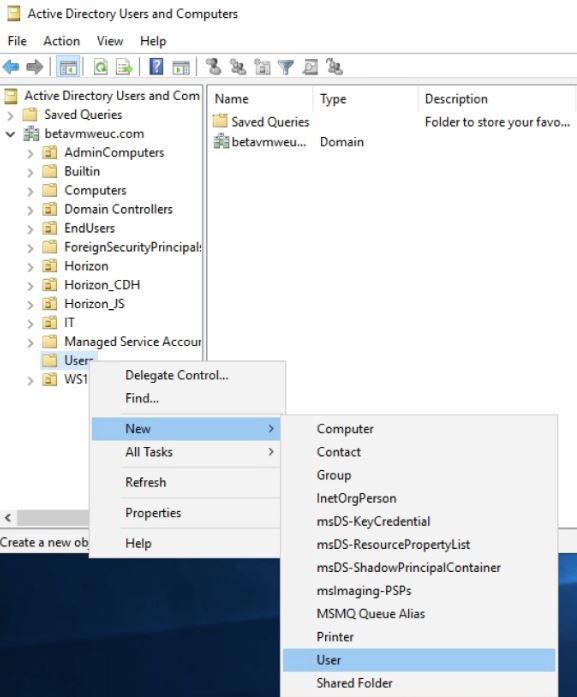Click the Active Directory title bar icon
This screenshot has width=577, height=697.
pos(13,13)
